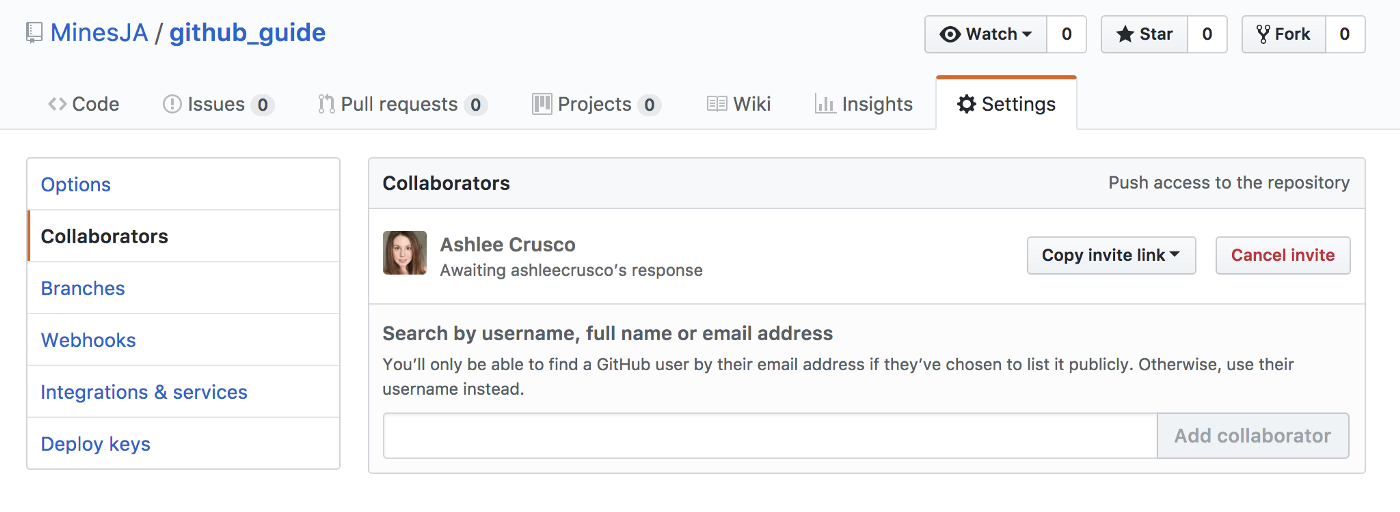The height and width of the screenshot is (512, 1400).
Task: Fork this repository
Action: point(1284,34)
